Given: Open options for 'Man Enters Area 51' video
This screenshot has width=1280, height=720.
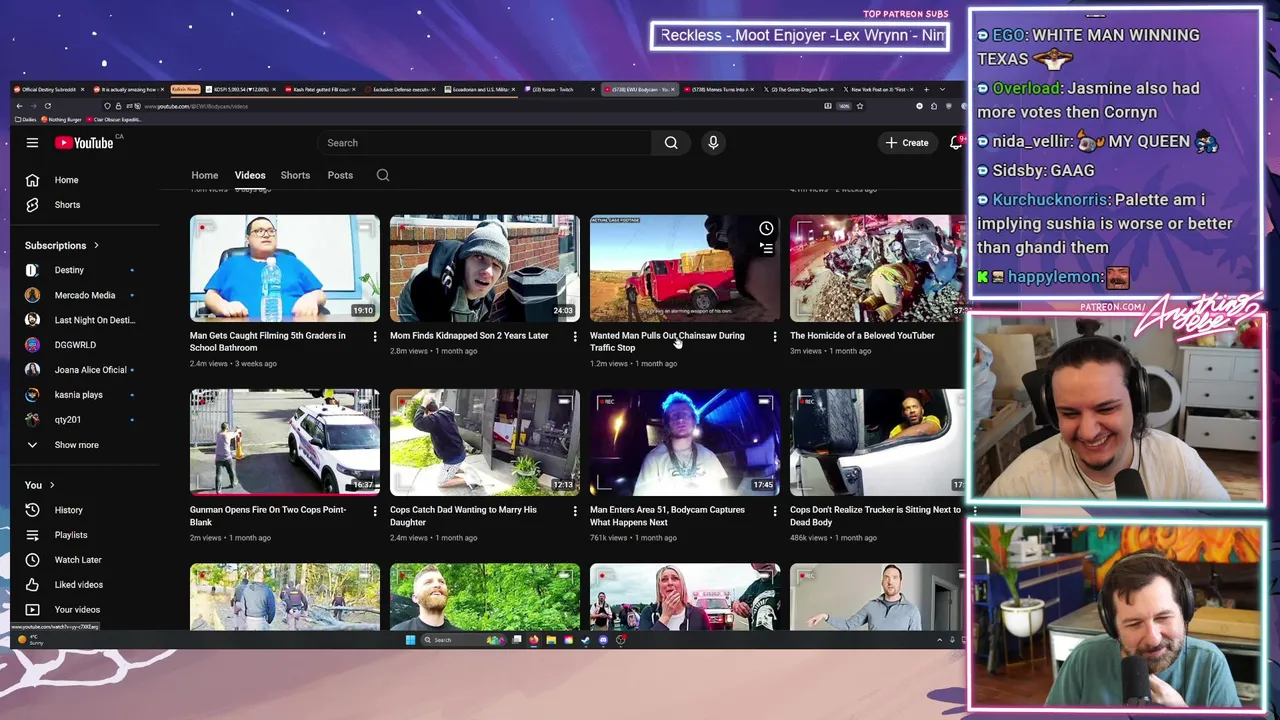Looking at the screenshot, I should point(775,511).
